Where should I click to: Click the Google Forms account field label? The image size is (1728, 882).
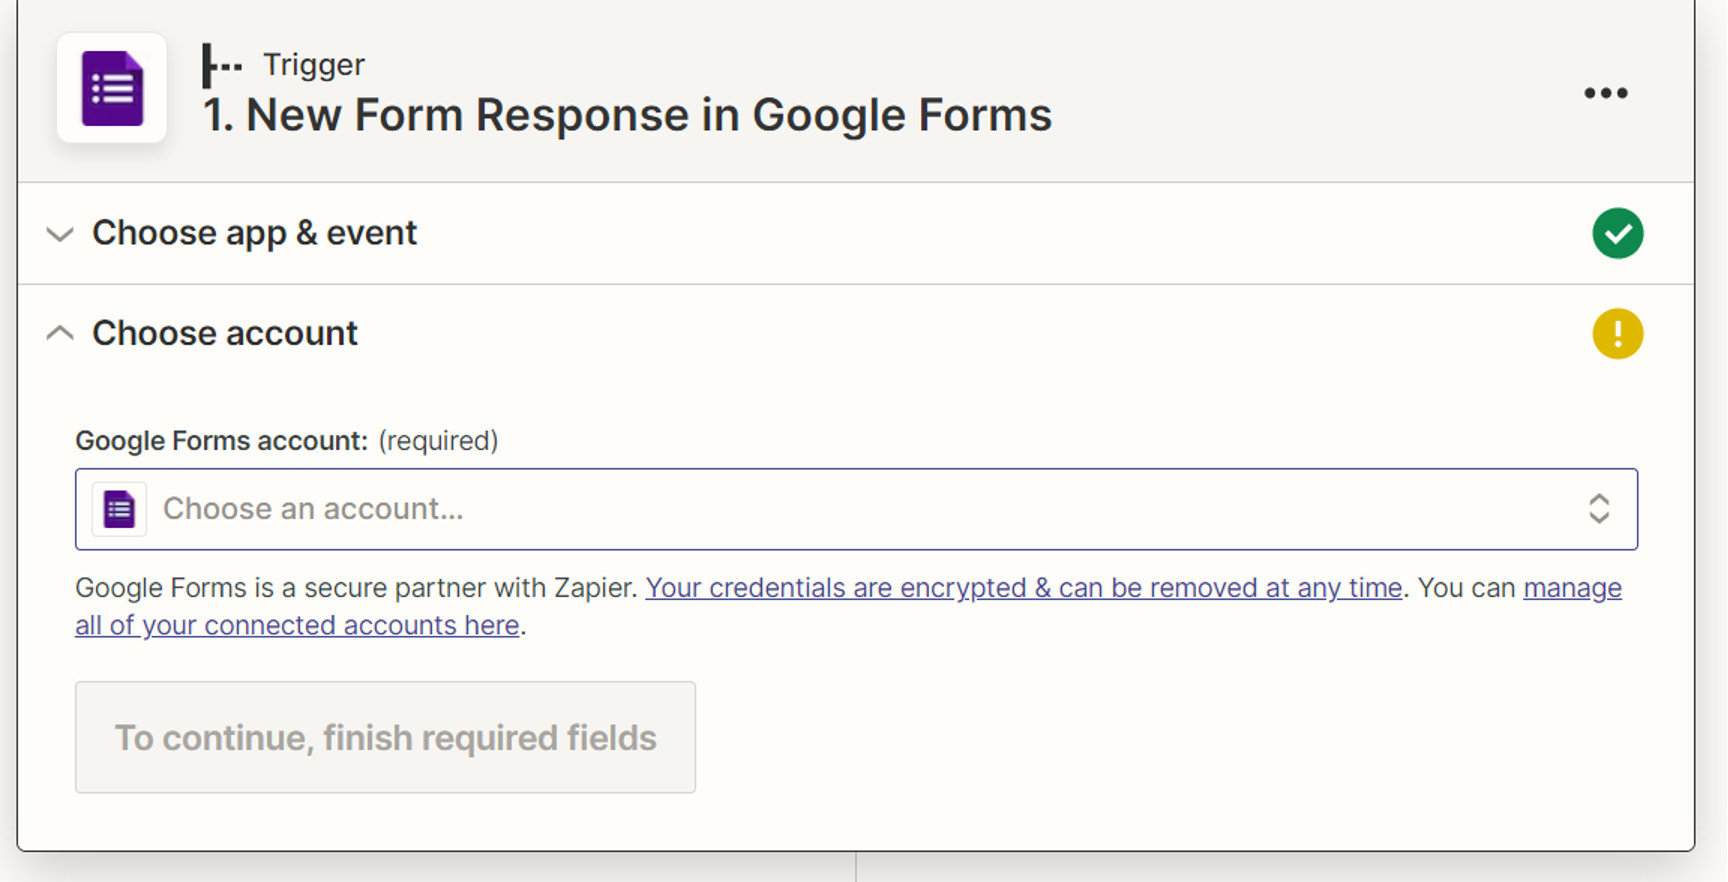222,441
